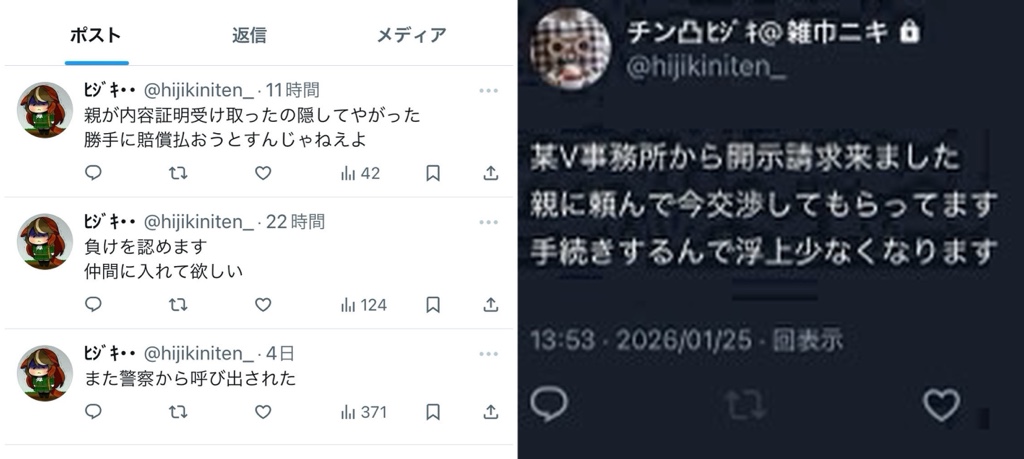Repost the dark-mode 開示請求 post
The width and height of the screenshot is (1024, 459).
pyautogui.click(x=744, y=404)
